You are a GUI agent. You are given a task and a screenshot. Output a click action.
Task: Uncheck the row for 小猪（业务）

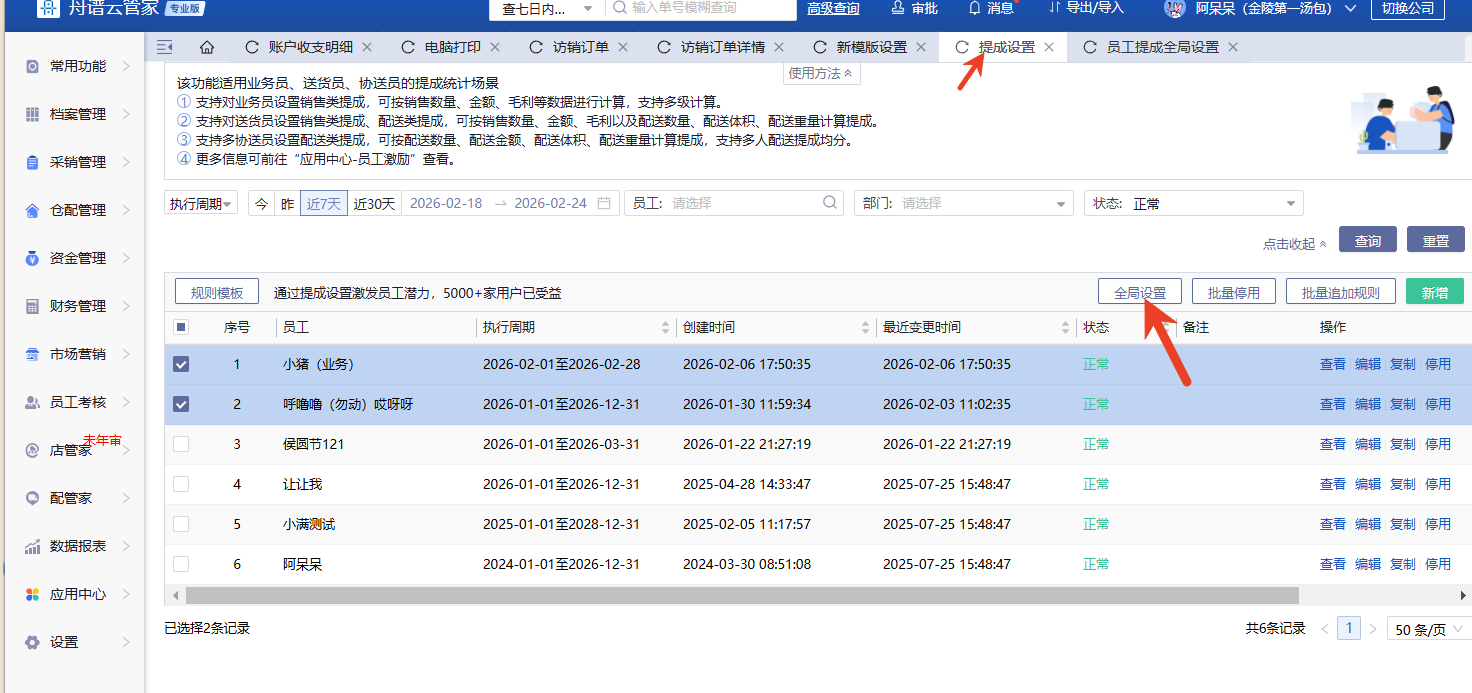pos(181,365)
